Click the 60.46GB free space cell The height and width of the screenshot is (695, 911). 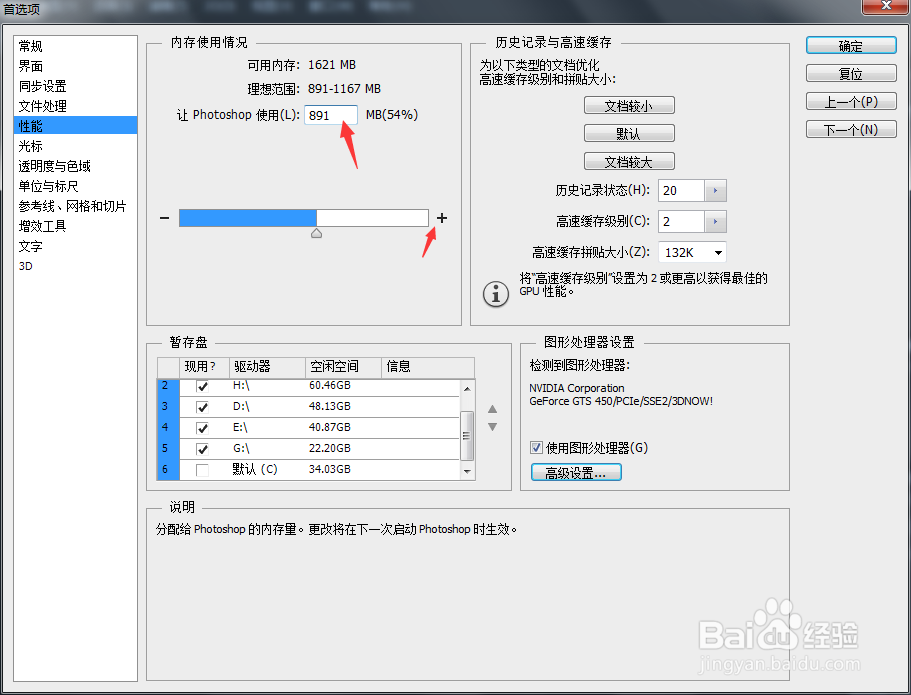329,385
